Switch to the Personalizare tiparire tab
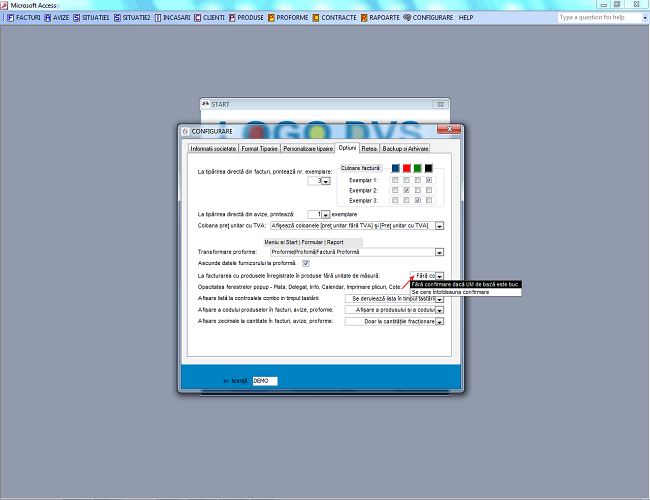The height and width of the screenshot is (500, 650). pos(308,148)
